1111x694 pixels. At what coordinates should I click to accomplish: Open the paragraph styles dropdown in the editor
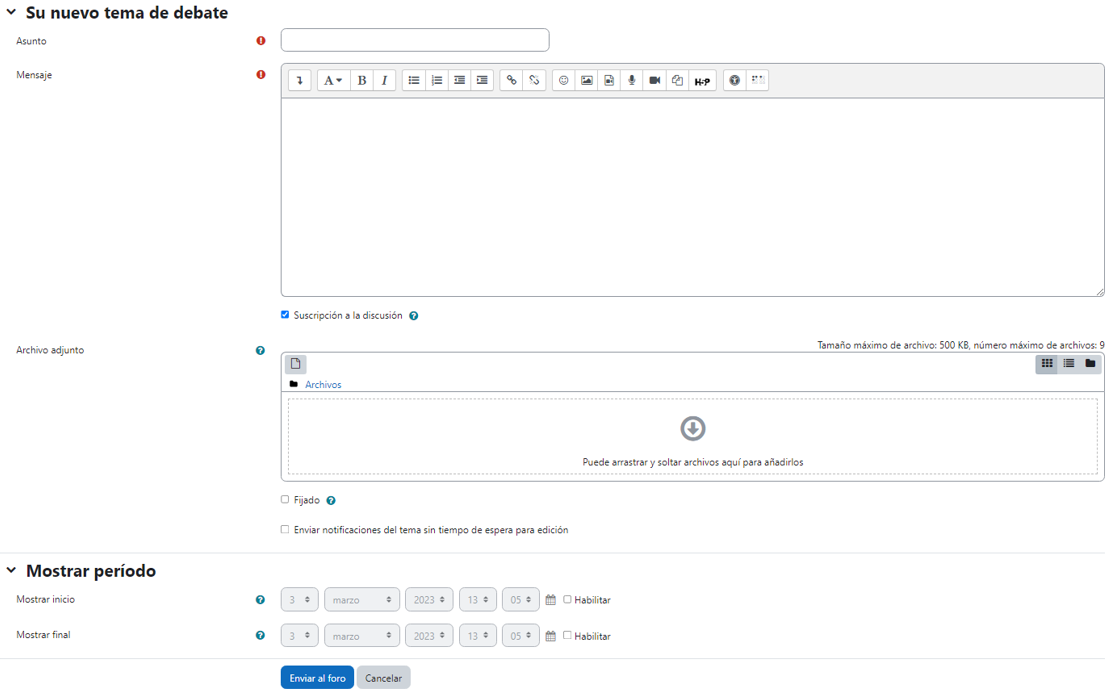tap(332, 81)
